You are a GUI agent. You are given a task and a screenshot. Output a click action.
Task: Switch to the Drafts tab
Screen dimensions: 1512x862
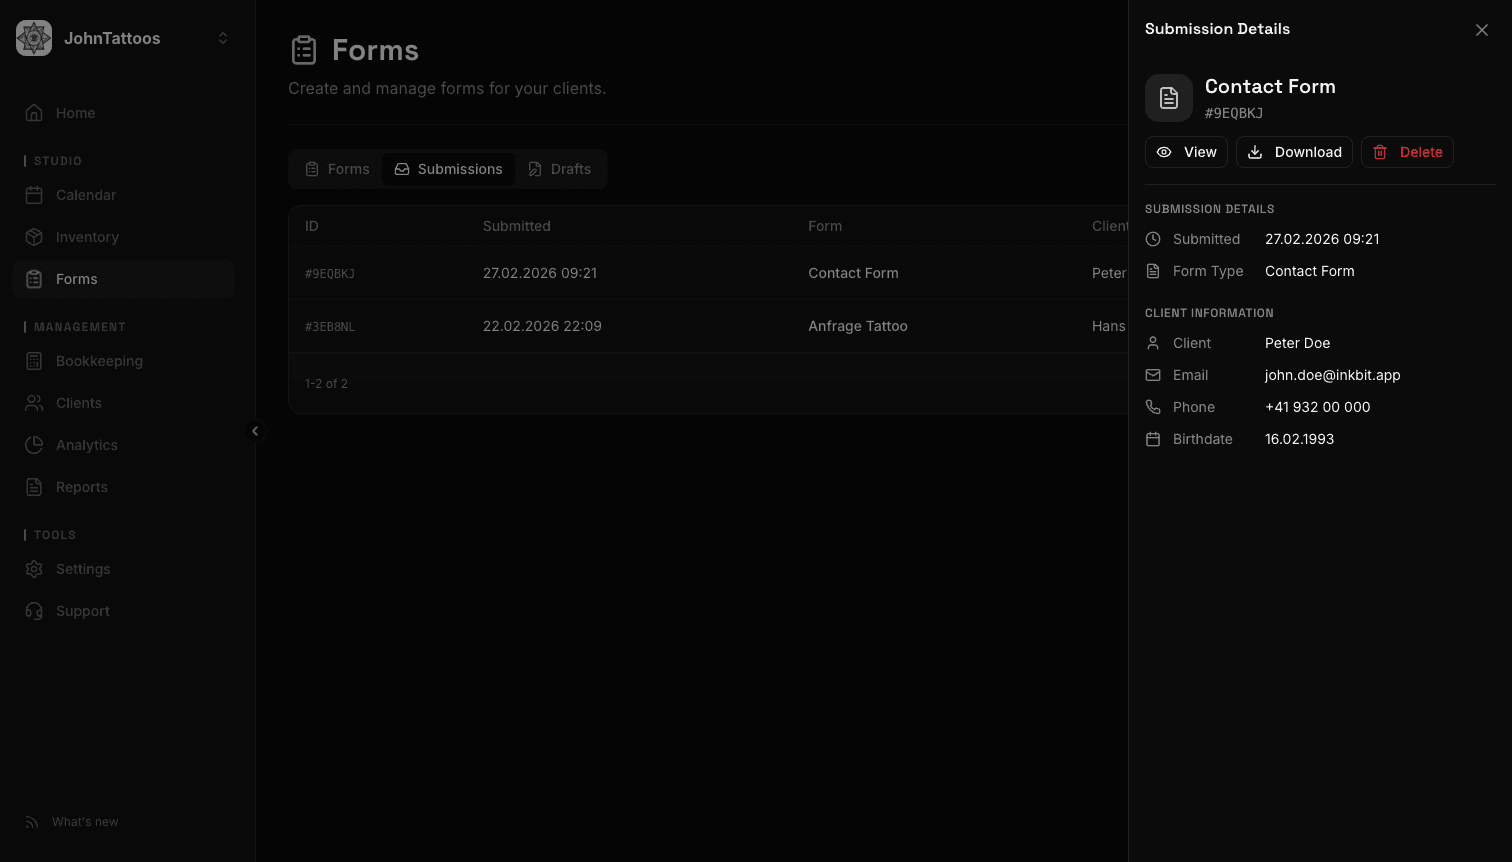(559, 169)
